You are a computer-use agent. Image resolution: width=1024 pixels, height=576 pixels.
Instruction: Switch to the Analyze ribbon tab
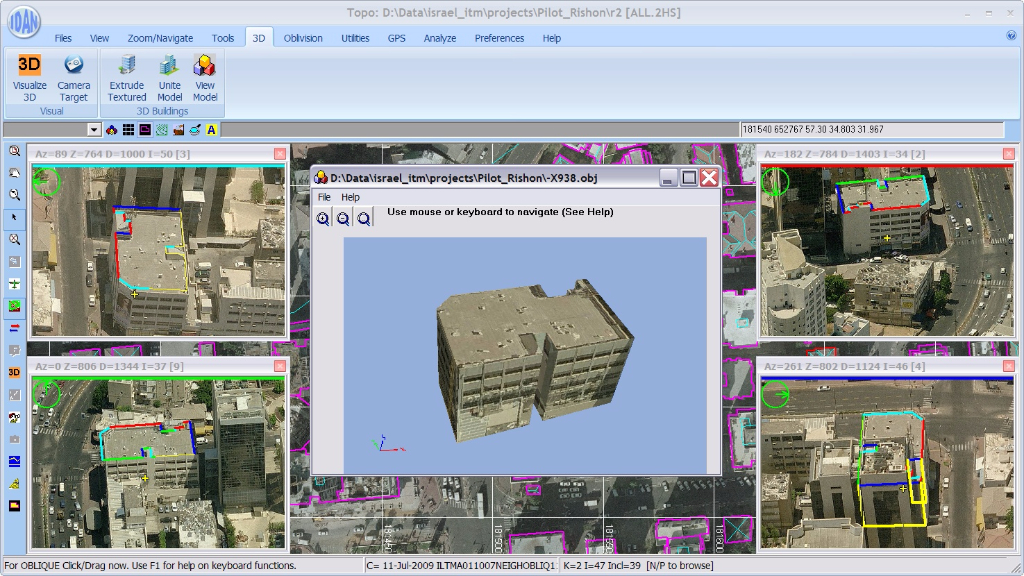point(439,38)
